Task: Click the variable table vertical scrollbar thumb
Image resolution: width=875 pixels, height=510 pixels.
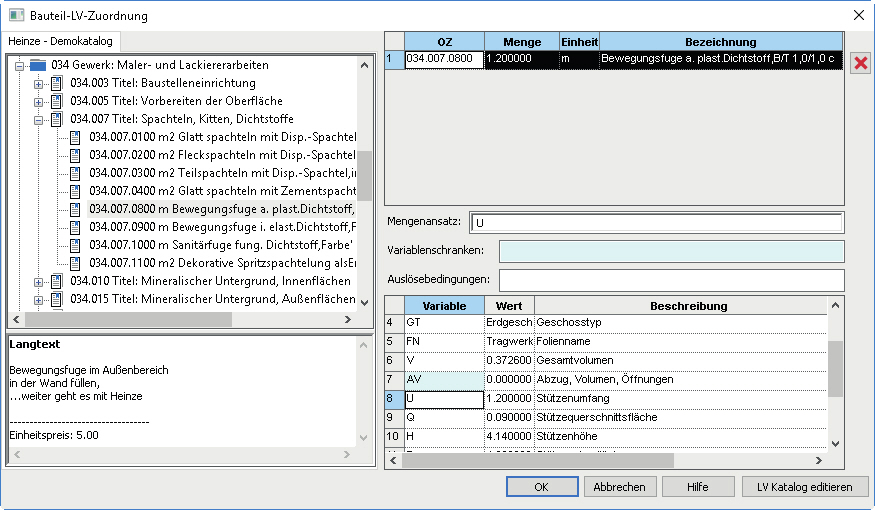Action: pyautogui.click(x=835, y=369)
